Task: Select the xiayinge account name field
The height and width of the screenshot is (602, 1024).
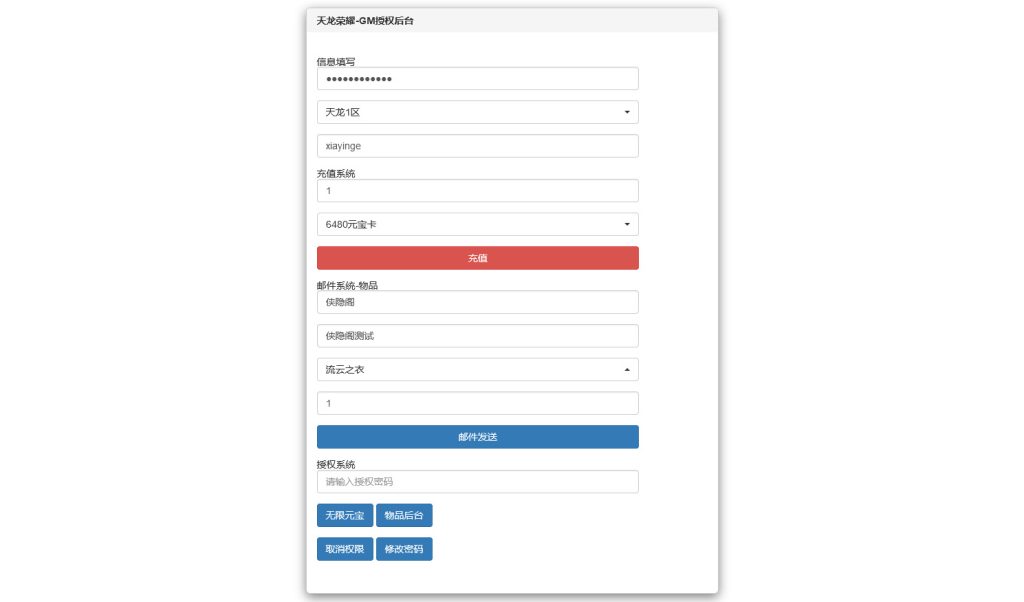Action: tap(477, 145)
